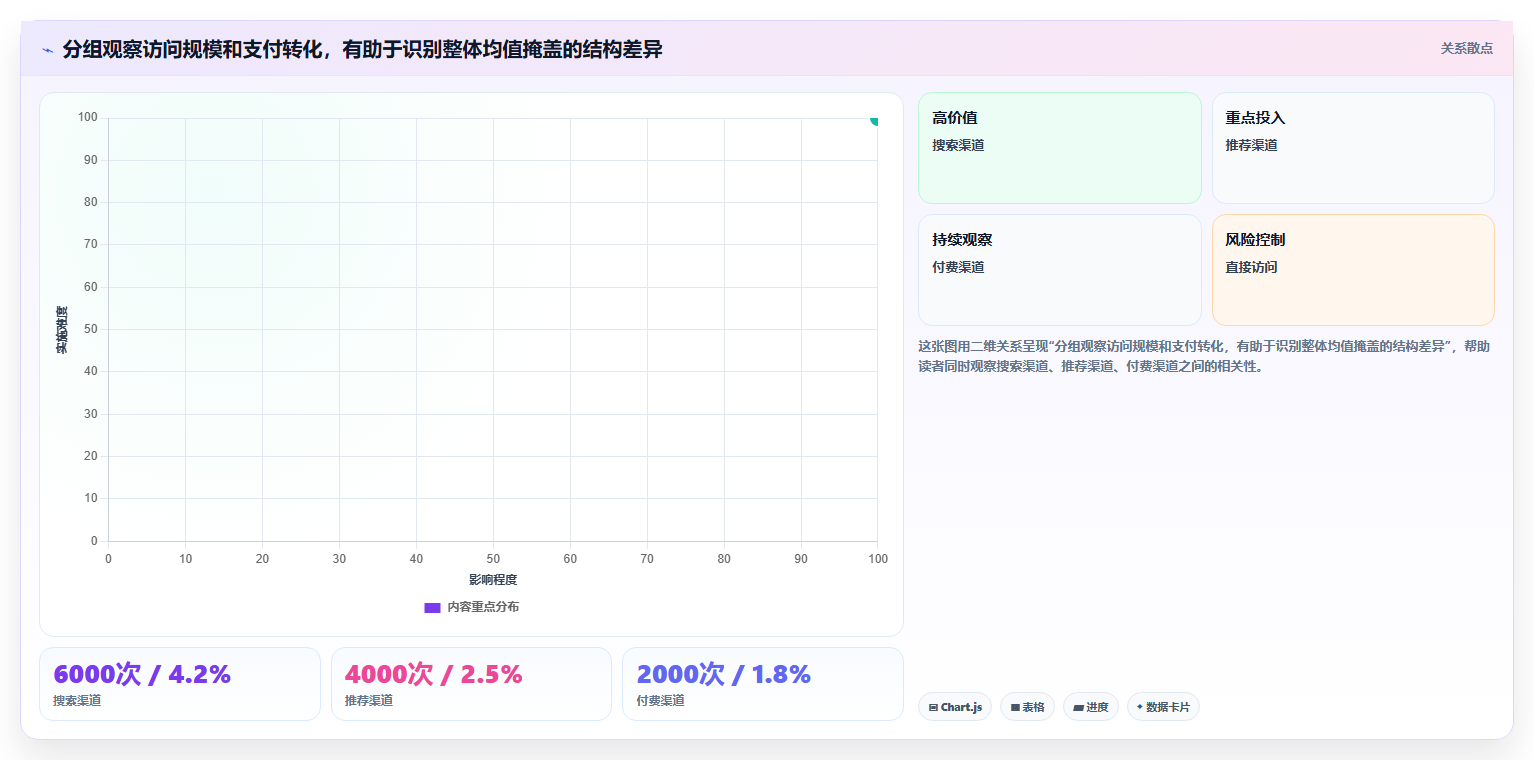Open the 高价值 quadrant card

coord(1060,148)
